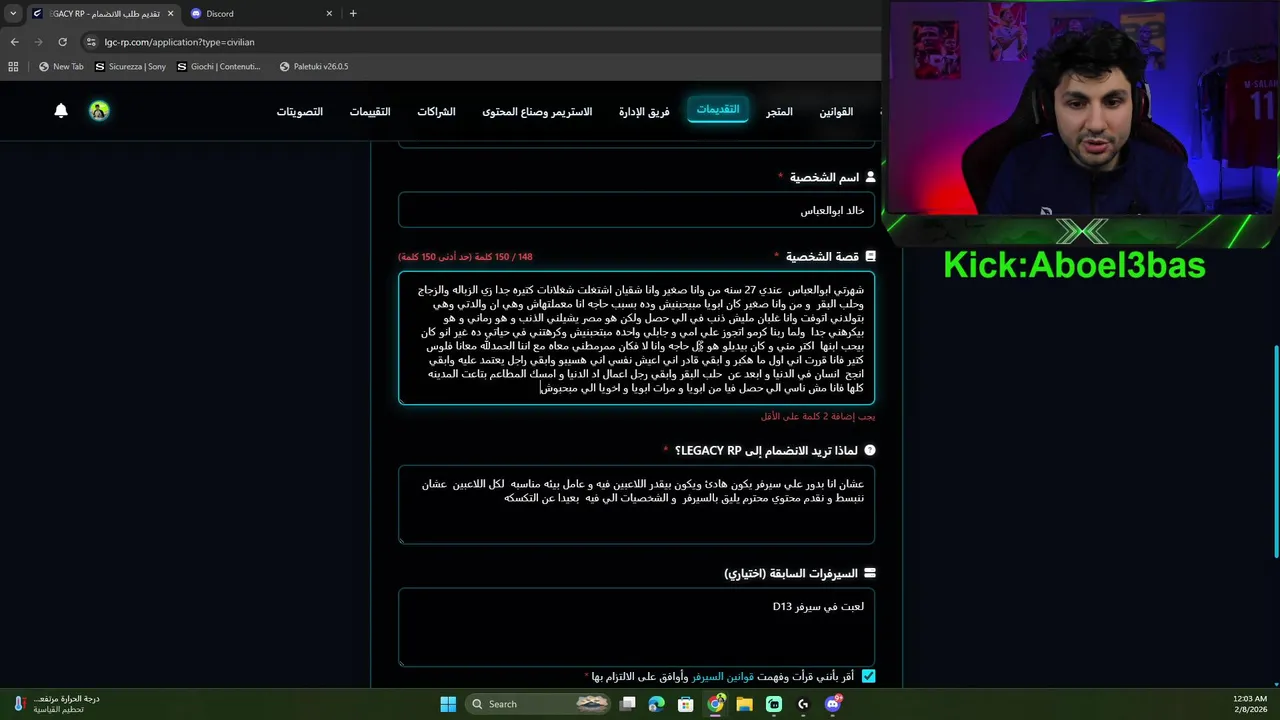Open Microsoft Edge from the taskbar
This screenshot has width=1280, height=720.
coord(657,704)
